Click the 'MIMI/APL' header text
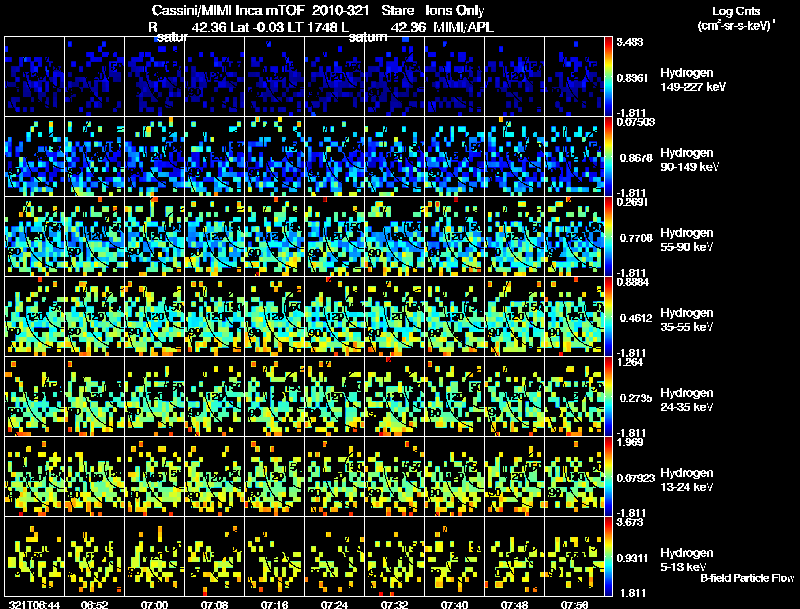The width and height of the screenshot is (800, 609). (463, 27)
